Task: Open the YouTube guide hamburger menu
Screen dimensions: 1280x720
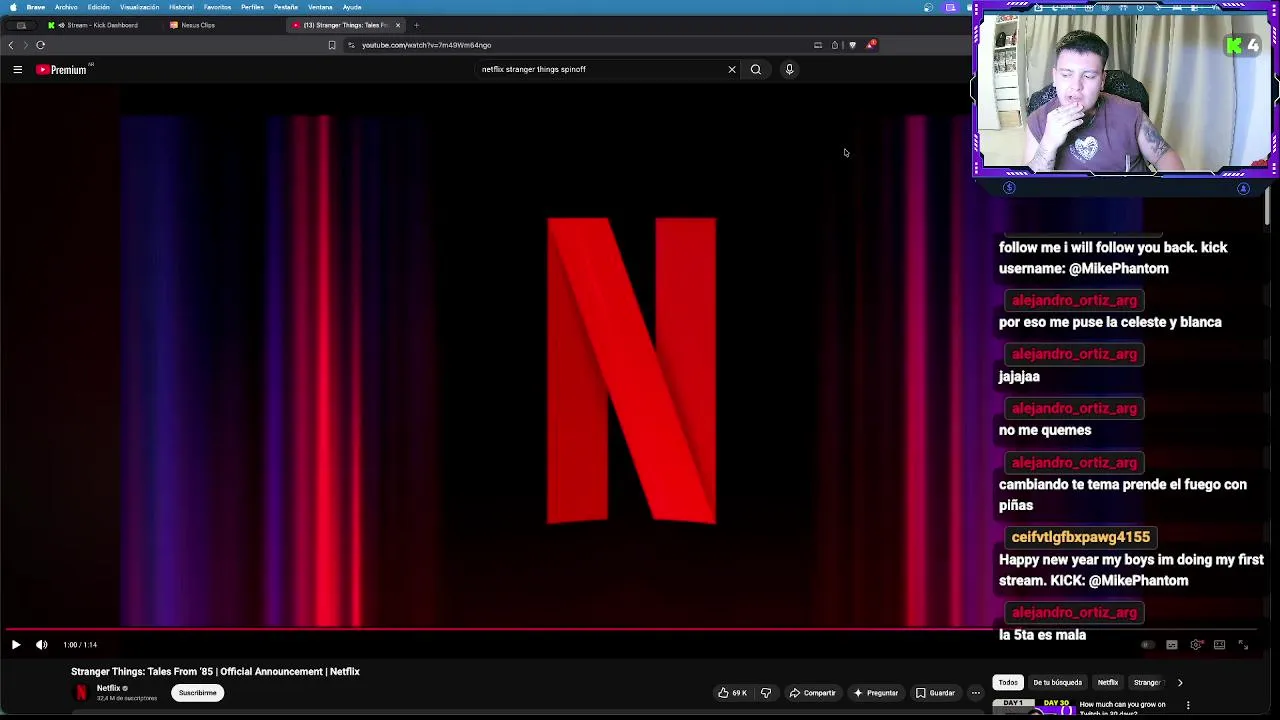Action: click(x=17, y=69)
